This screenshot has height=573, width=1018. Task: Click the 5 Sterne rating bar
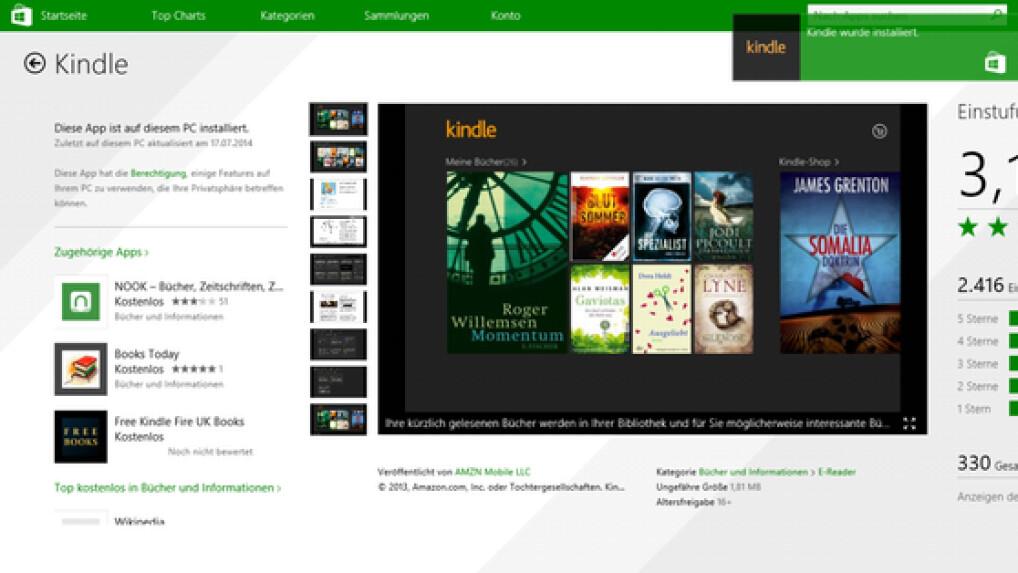1012,319
